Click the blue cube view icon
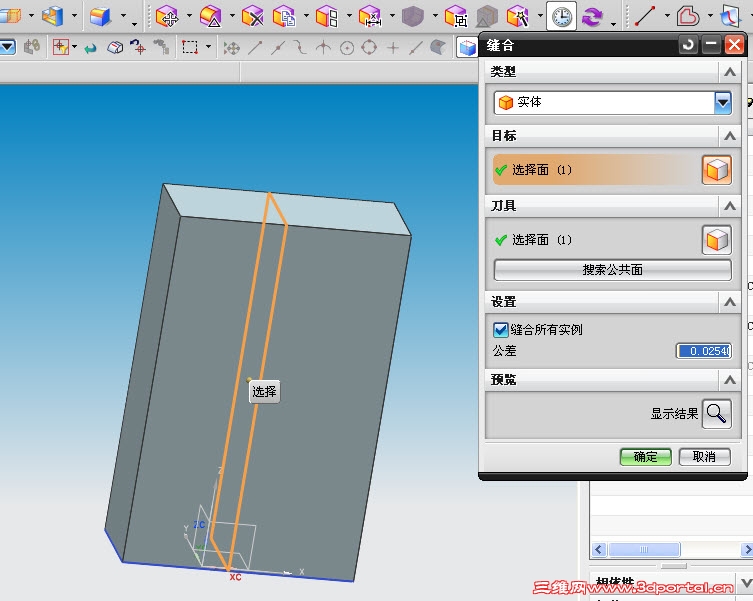753x601 pixels. (x=467, y=48)
